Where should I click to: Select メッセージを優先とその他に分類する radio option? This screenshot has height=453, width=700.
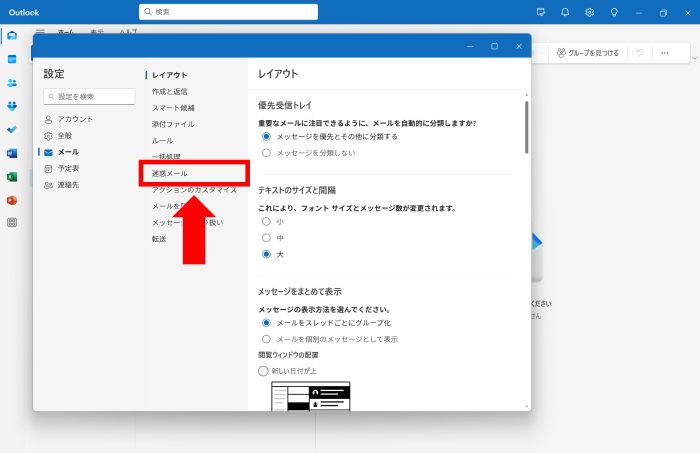266,136
